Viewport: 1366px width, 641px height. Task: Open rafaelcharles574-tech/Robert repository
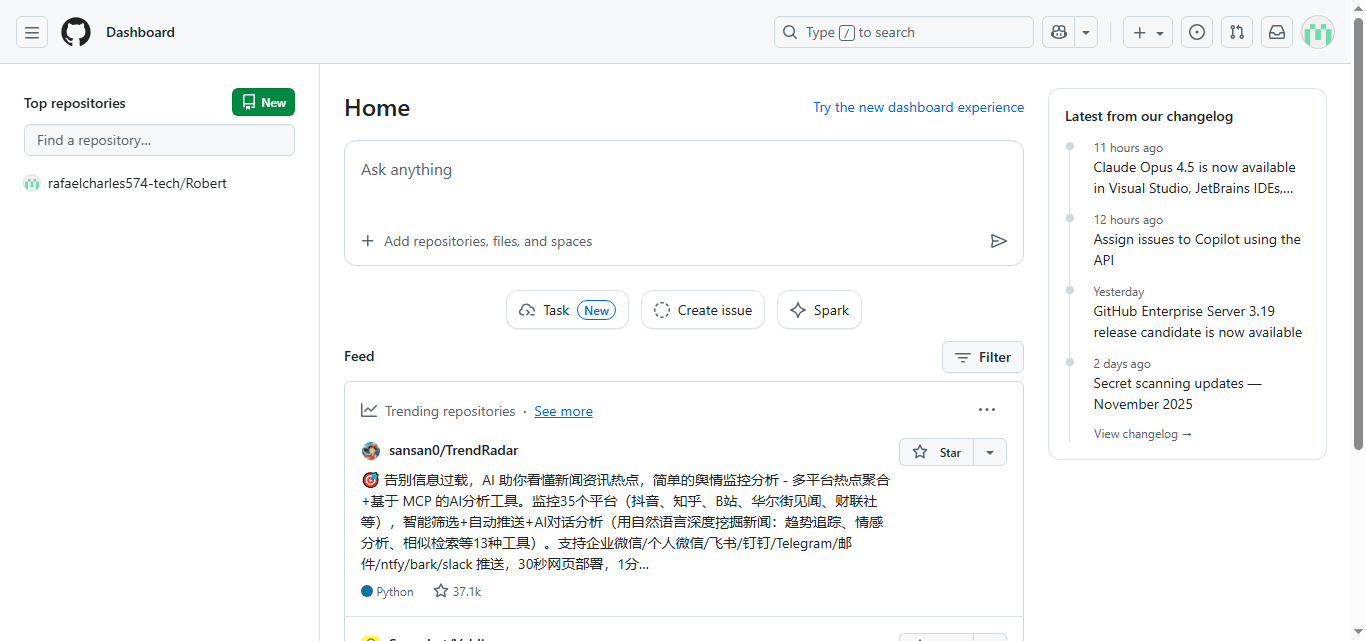(x=137, y=183)
